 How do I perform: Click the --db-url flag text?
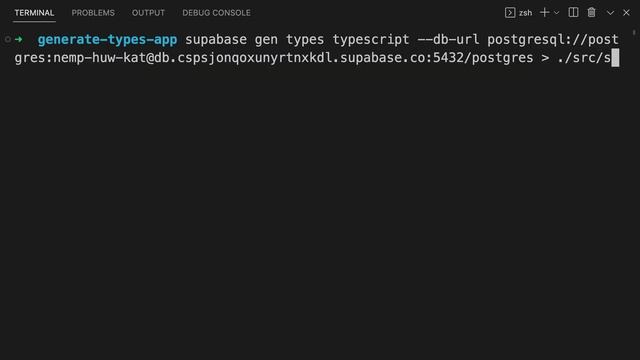[448, 40]
